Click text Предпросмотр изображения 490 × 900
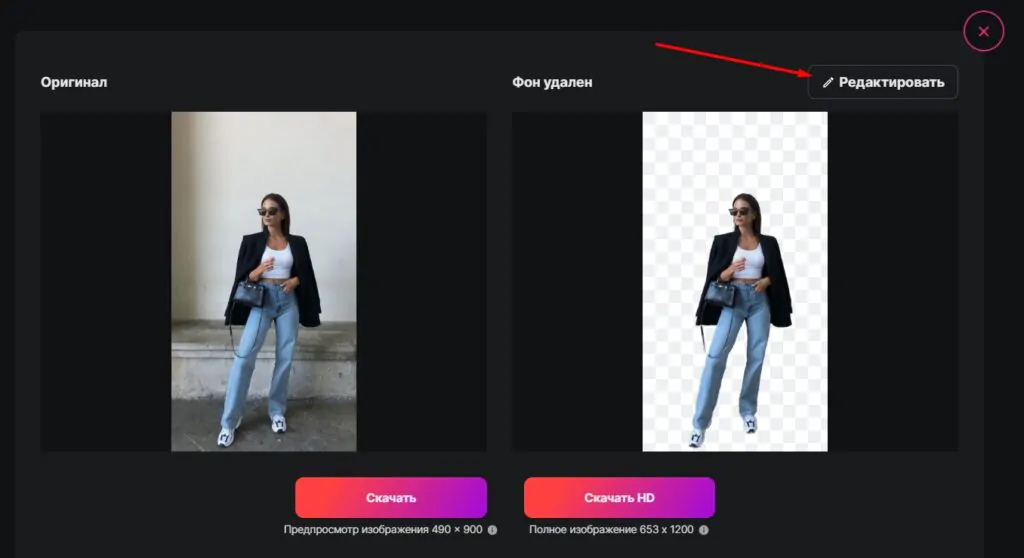1024x558 pixels. pos(383,529)
